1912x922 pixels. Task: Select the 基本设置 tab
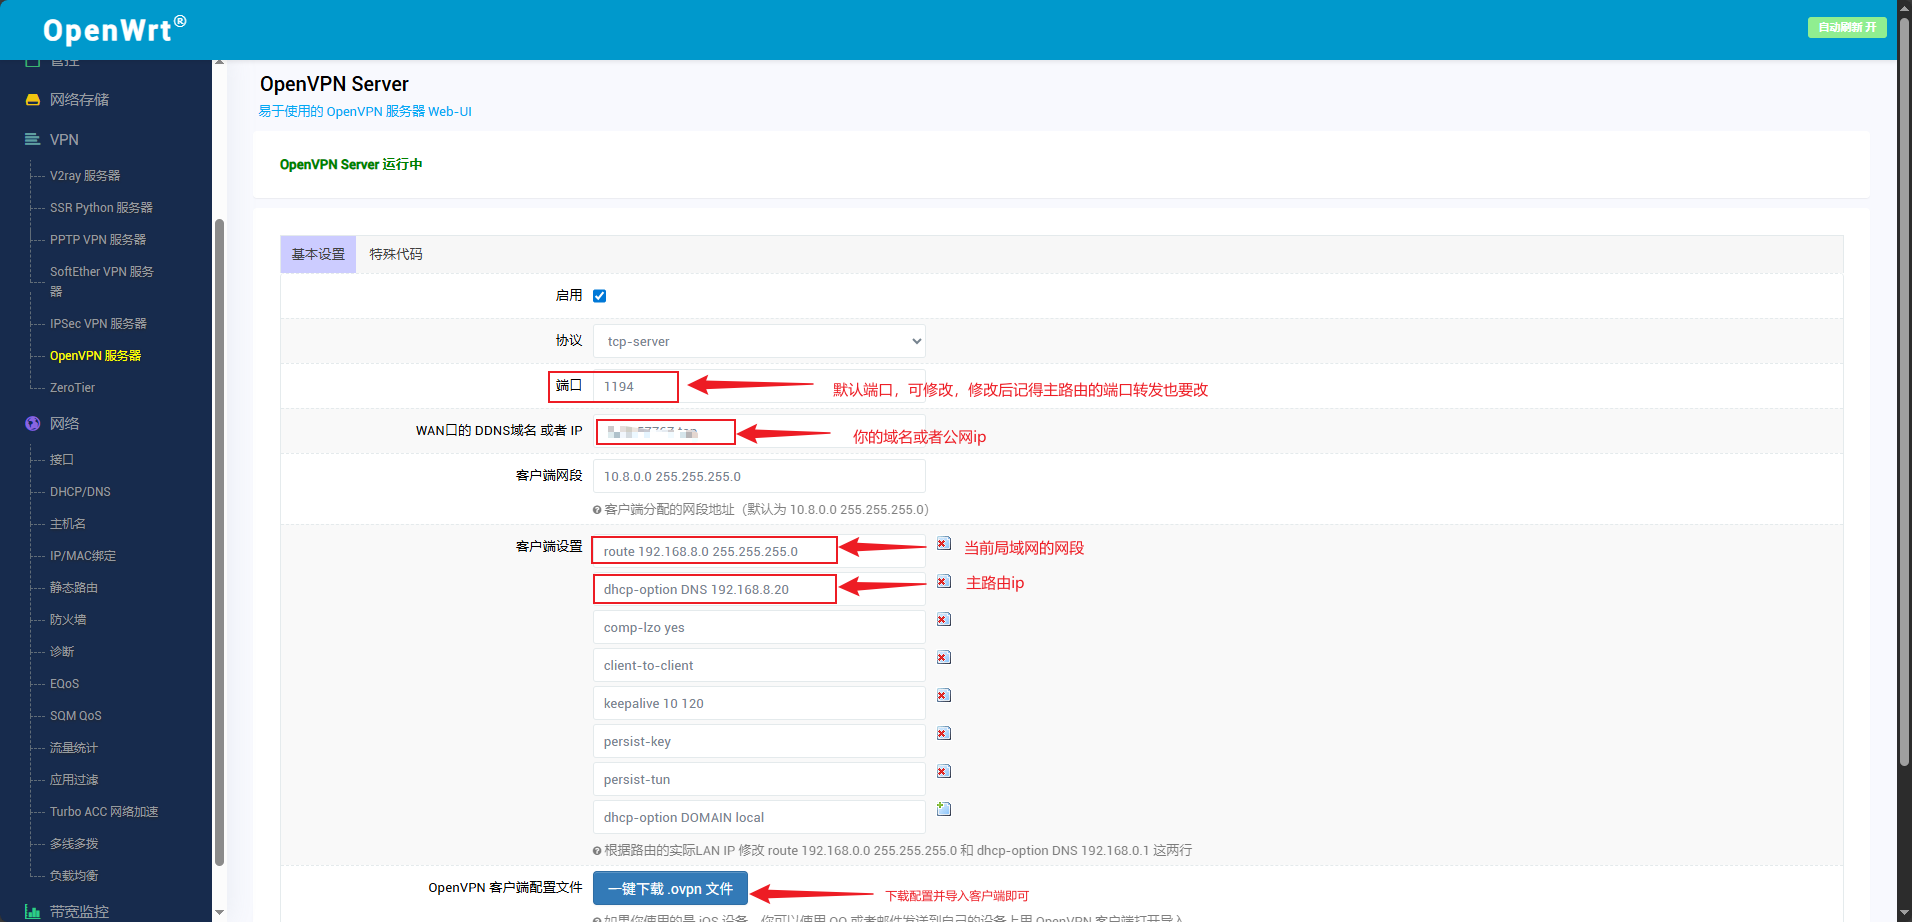click(318, 255)
